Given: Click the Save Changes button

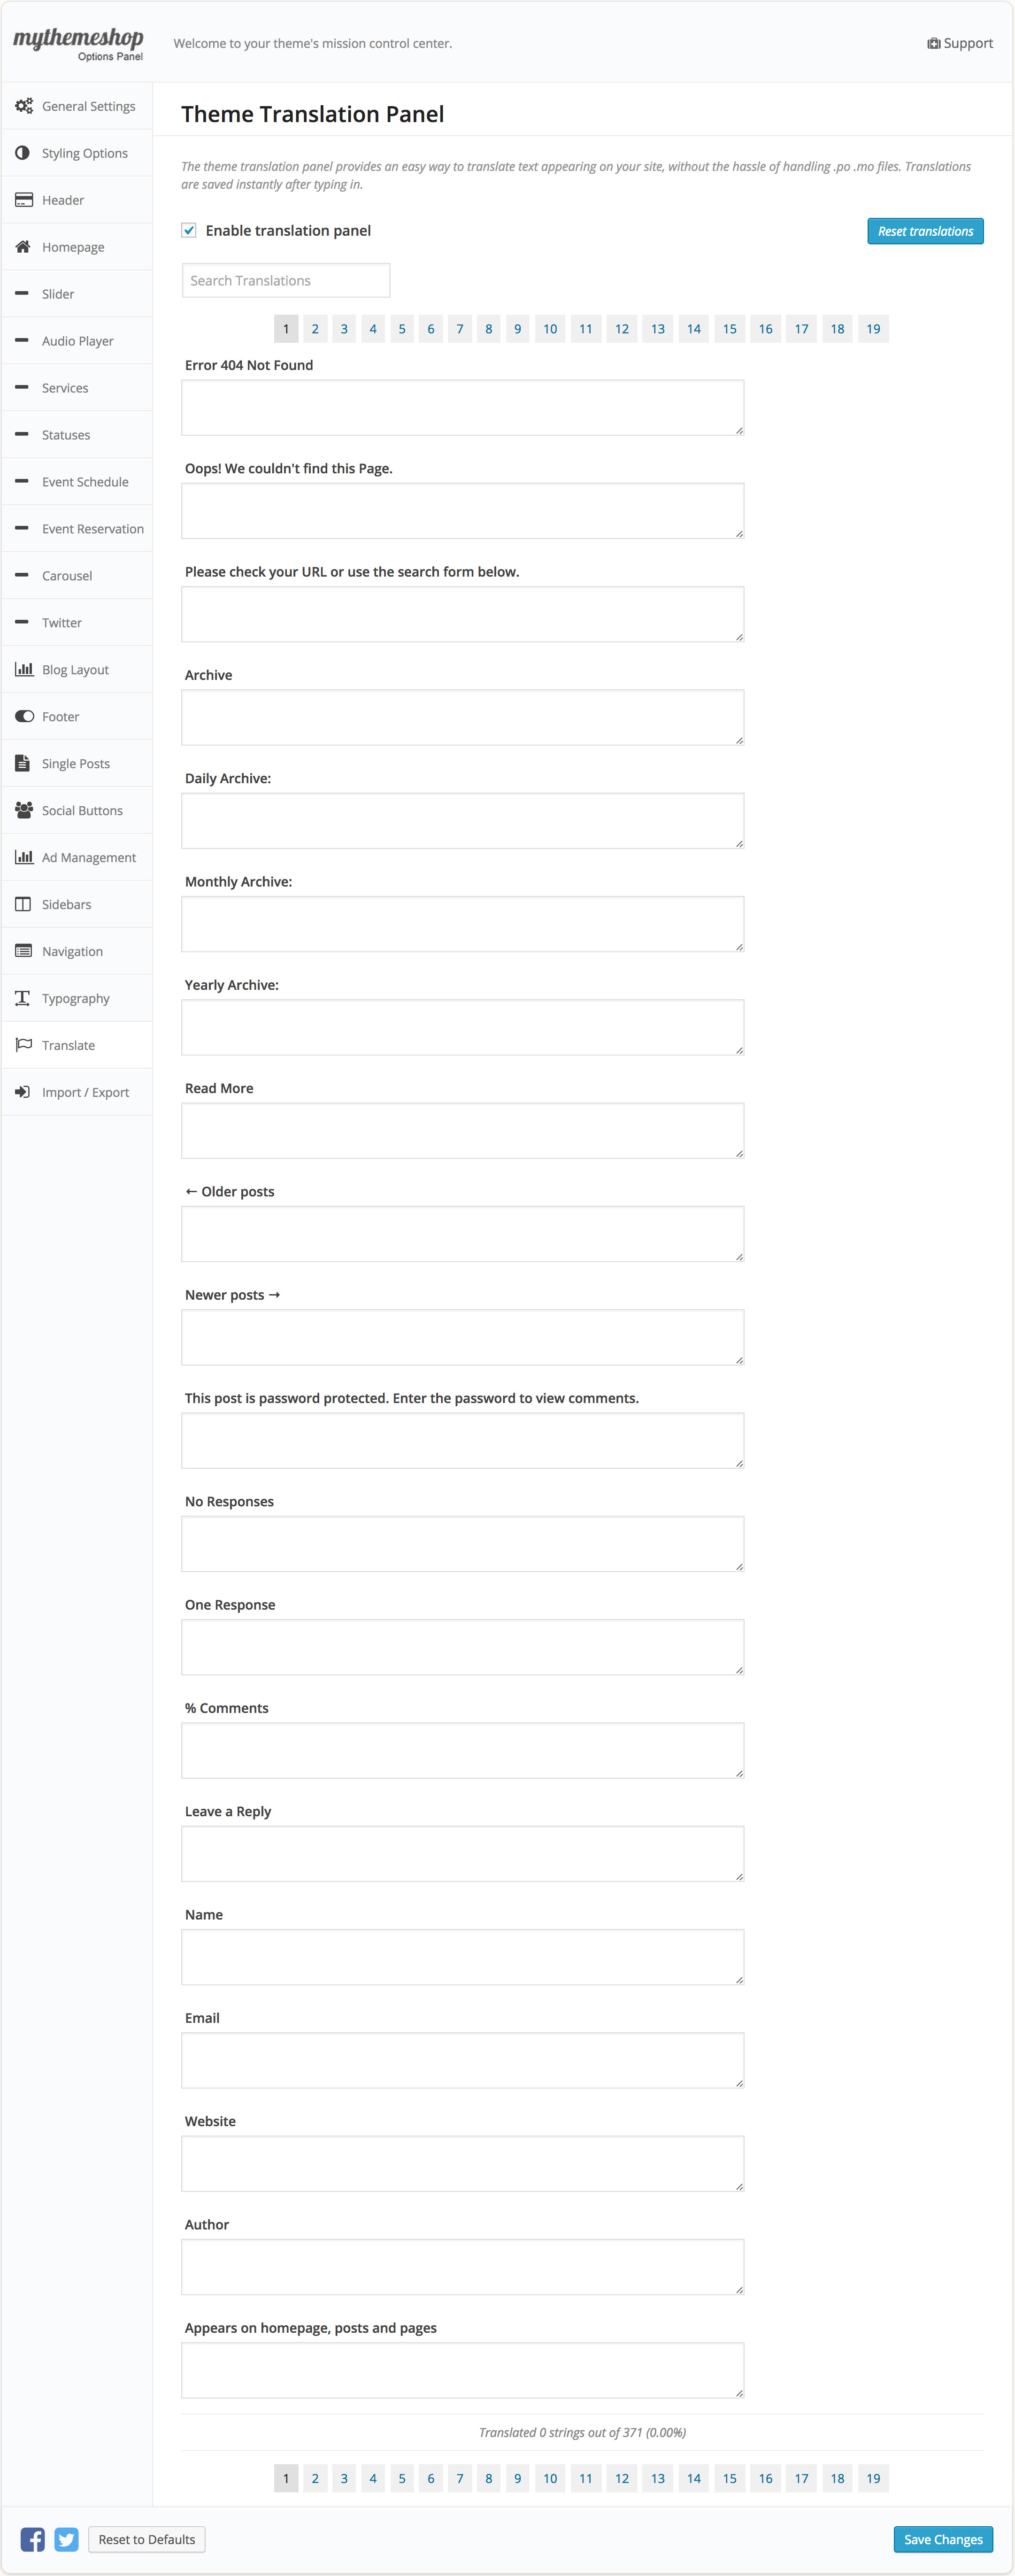Looking at the screenshot, I should click(x=942, y=2539).
